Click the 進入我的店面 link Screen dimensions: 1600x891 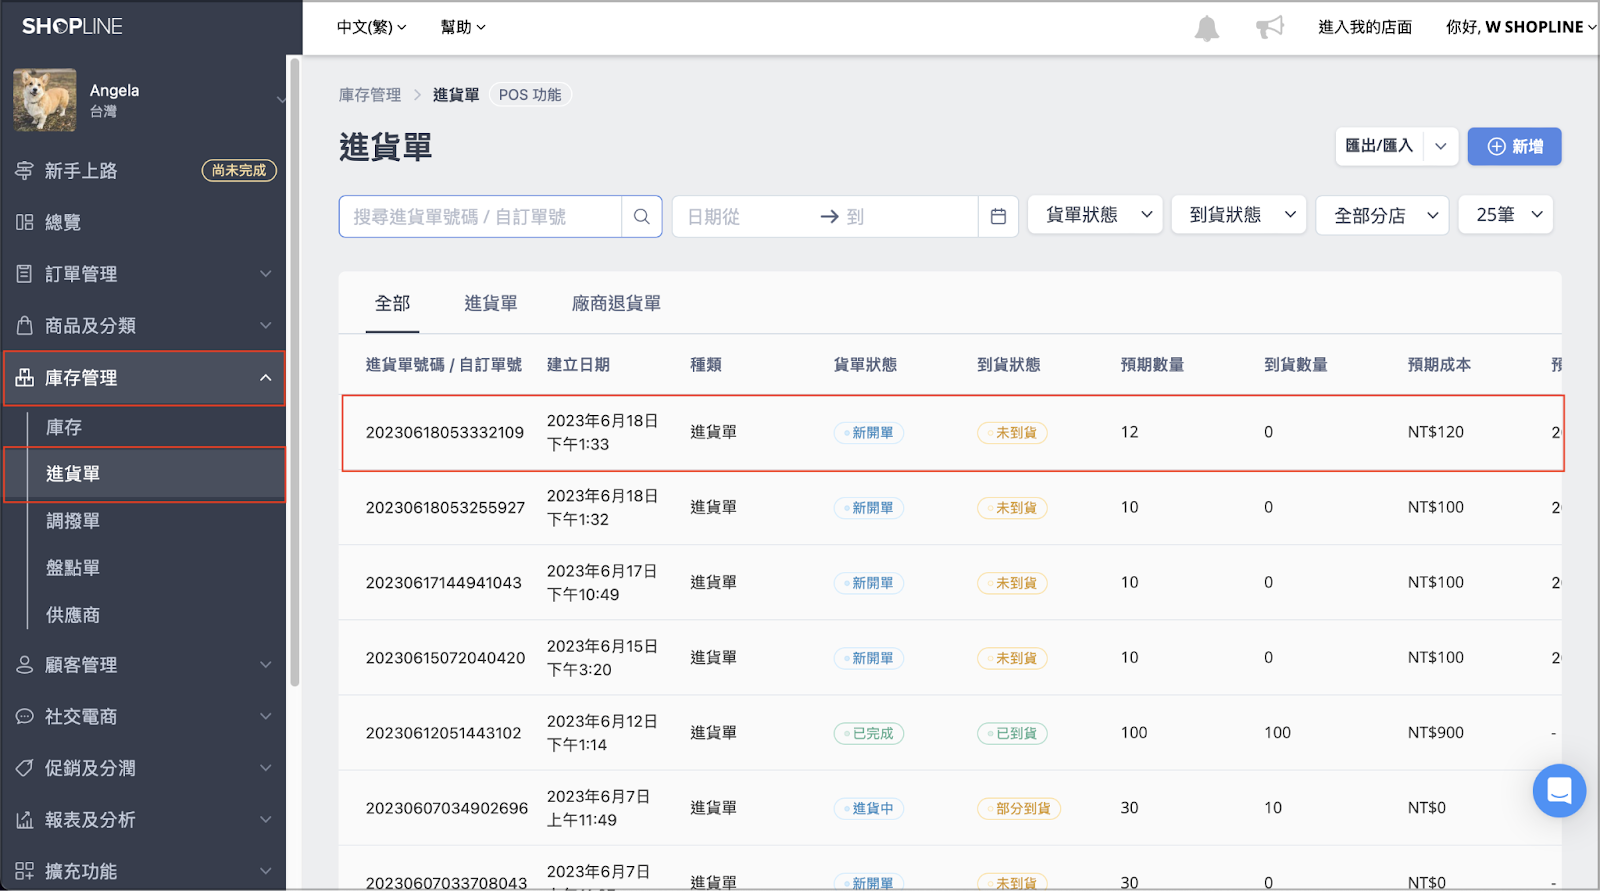pyautogui.click(x=1365, y=27)
